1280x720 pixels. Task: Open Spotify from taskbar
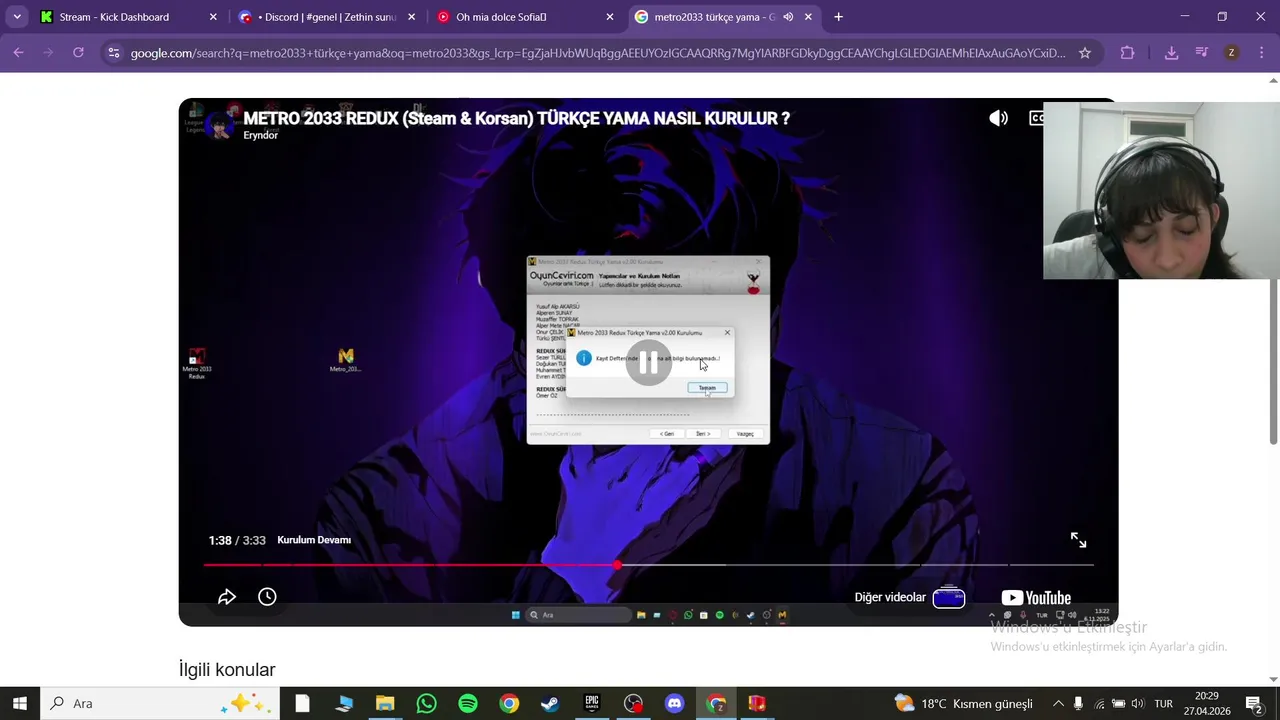pyautogui.click(x=468, y=704)
